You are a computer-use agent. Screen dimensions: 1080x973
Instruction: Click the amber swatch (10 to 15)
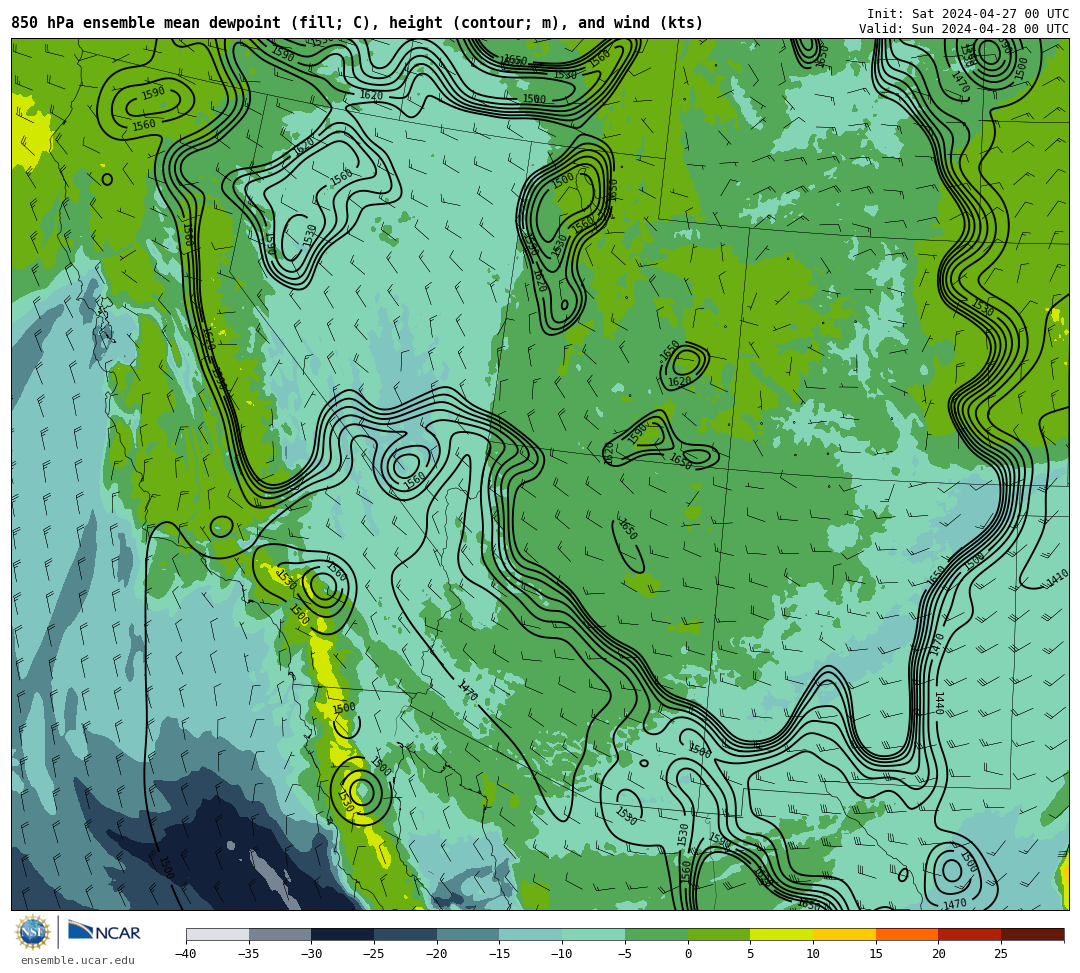pyautogui.click(x=844, y=934)
